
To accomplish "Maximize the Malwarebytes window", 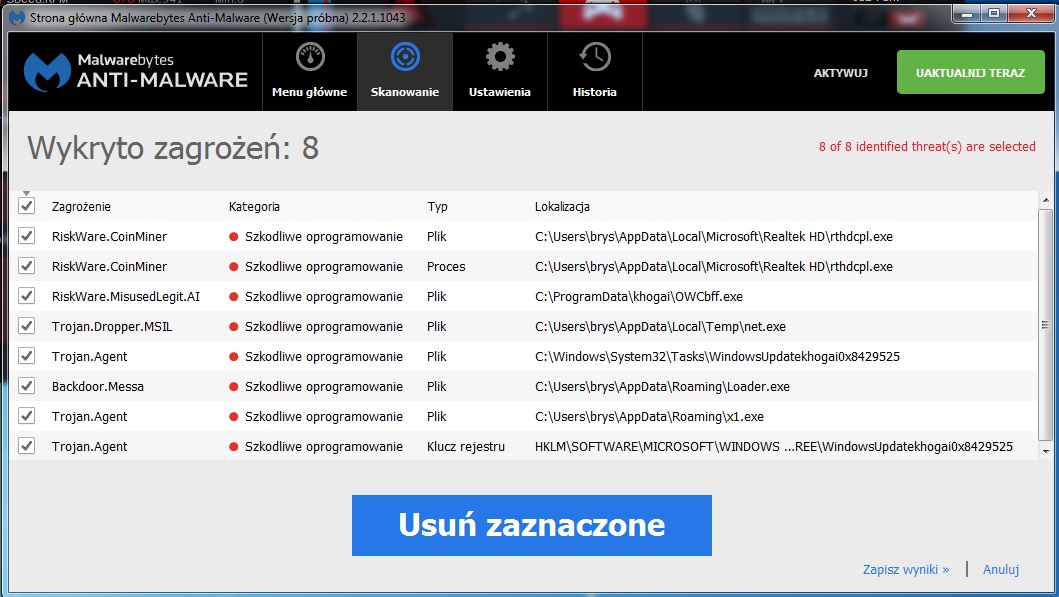I will 994,13.
